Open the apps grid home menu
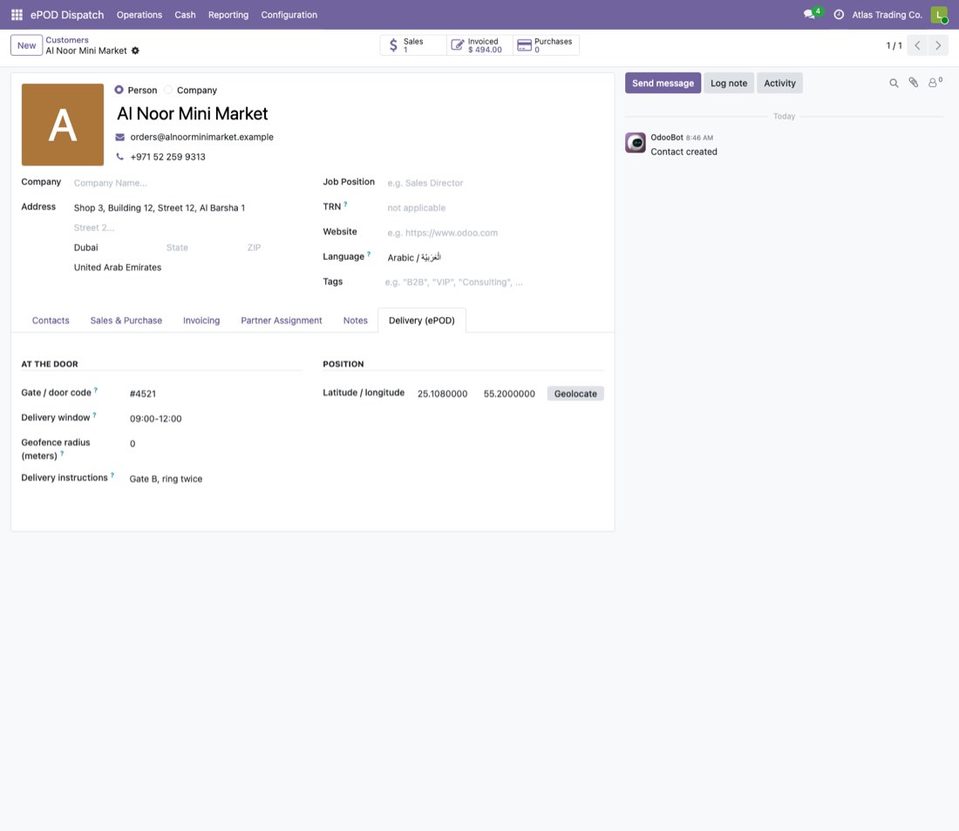 coord(17,15)
